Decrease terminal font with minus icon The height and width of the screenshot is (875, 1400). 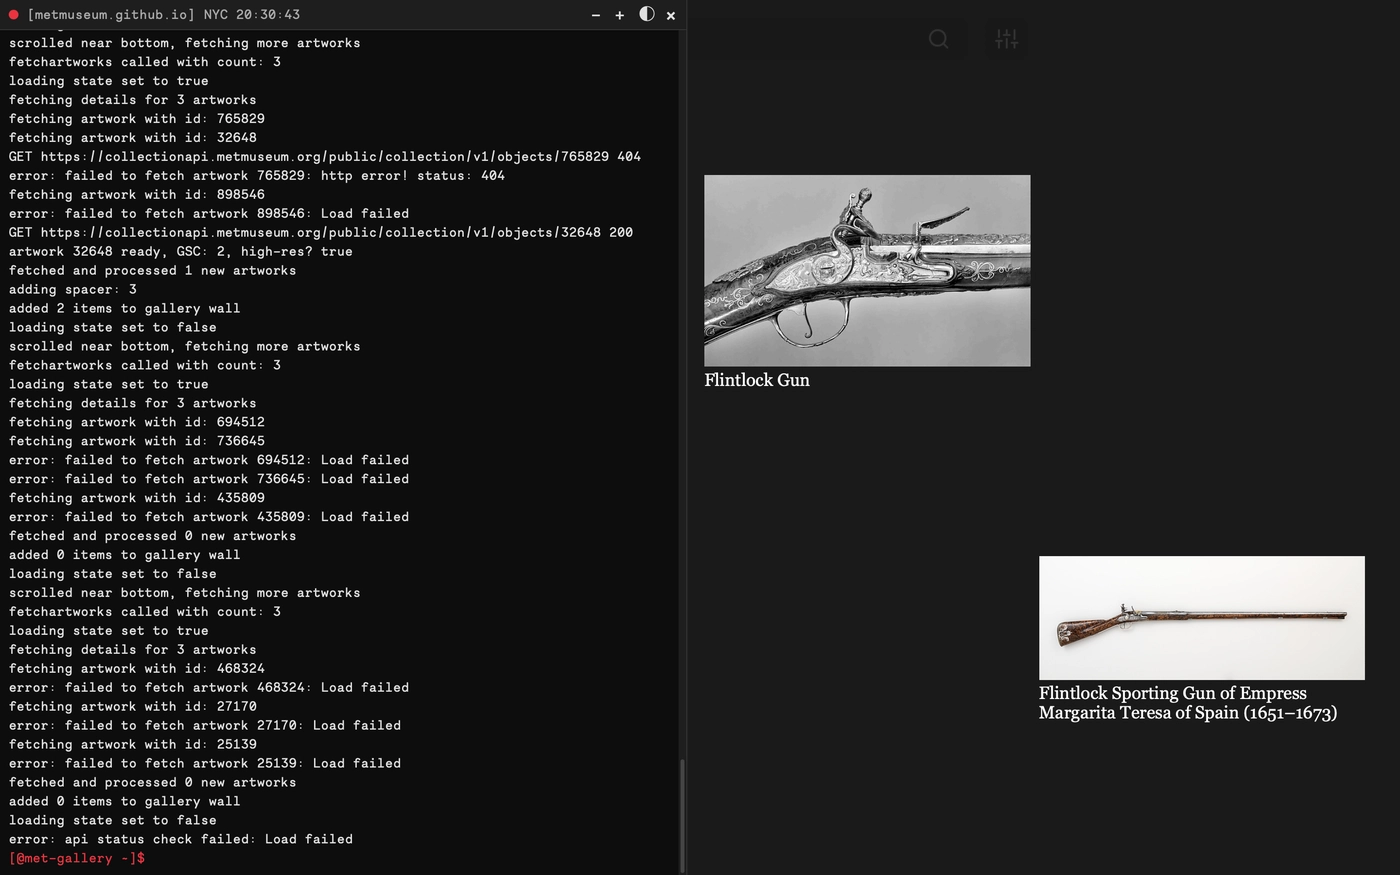(595, 15)
